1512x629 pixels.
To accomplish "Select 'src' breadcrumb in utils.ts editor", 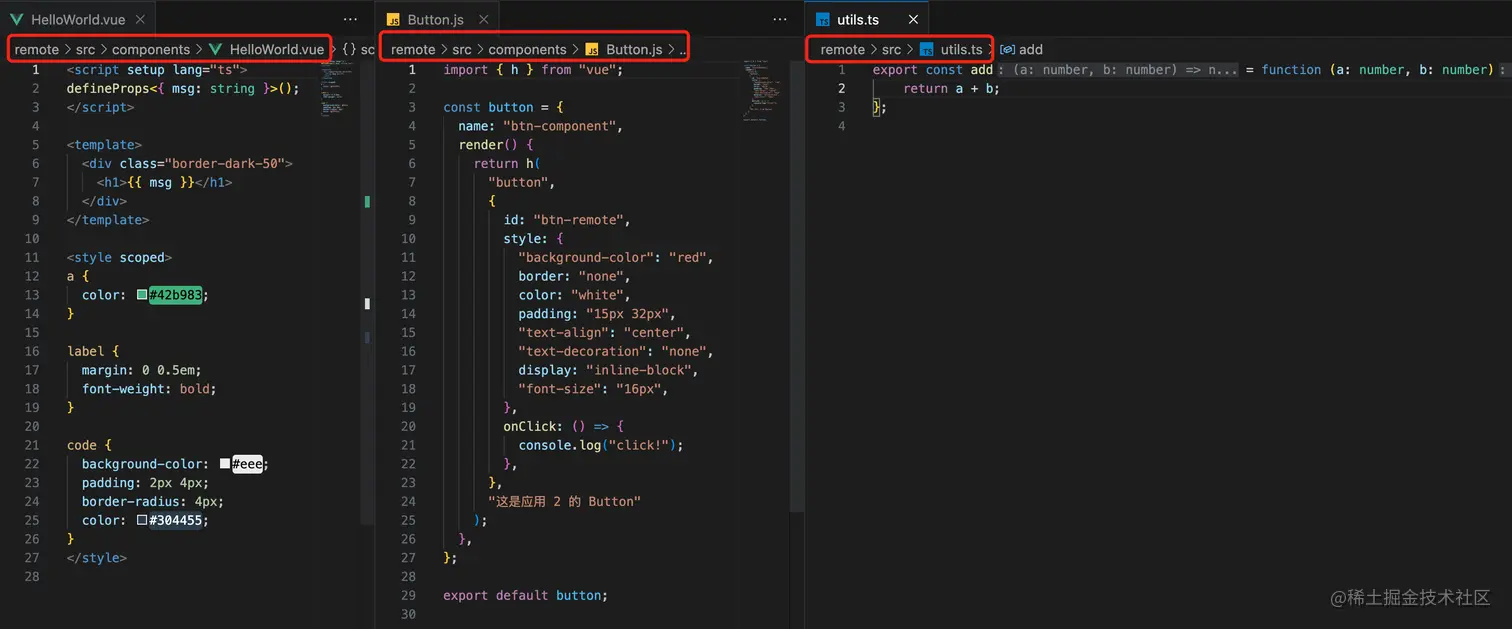I will 892,49.
